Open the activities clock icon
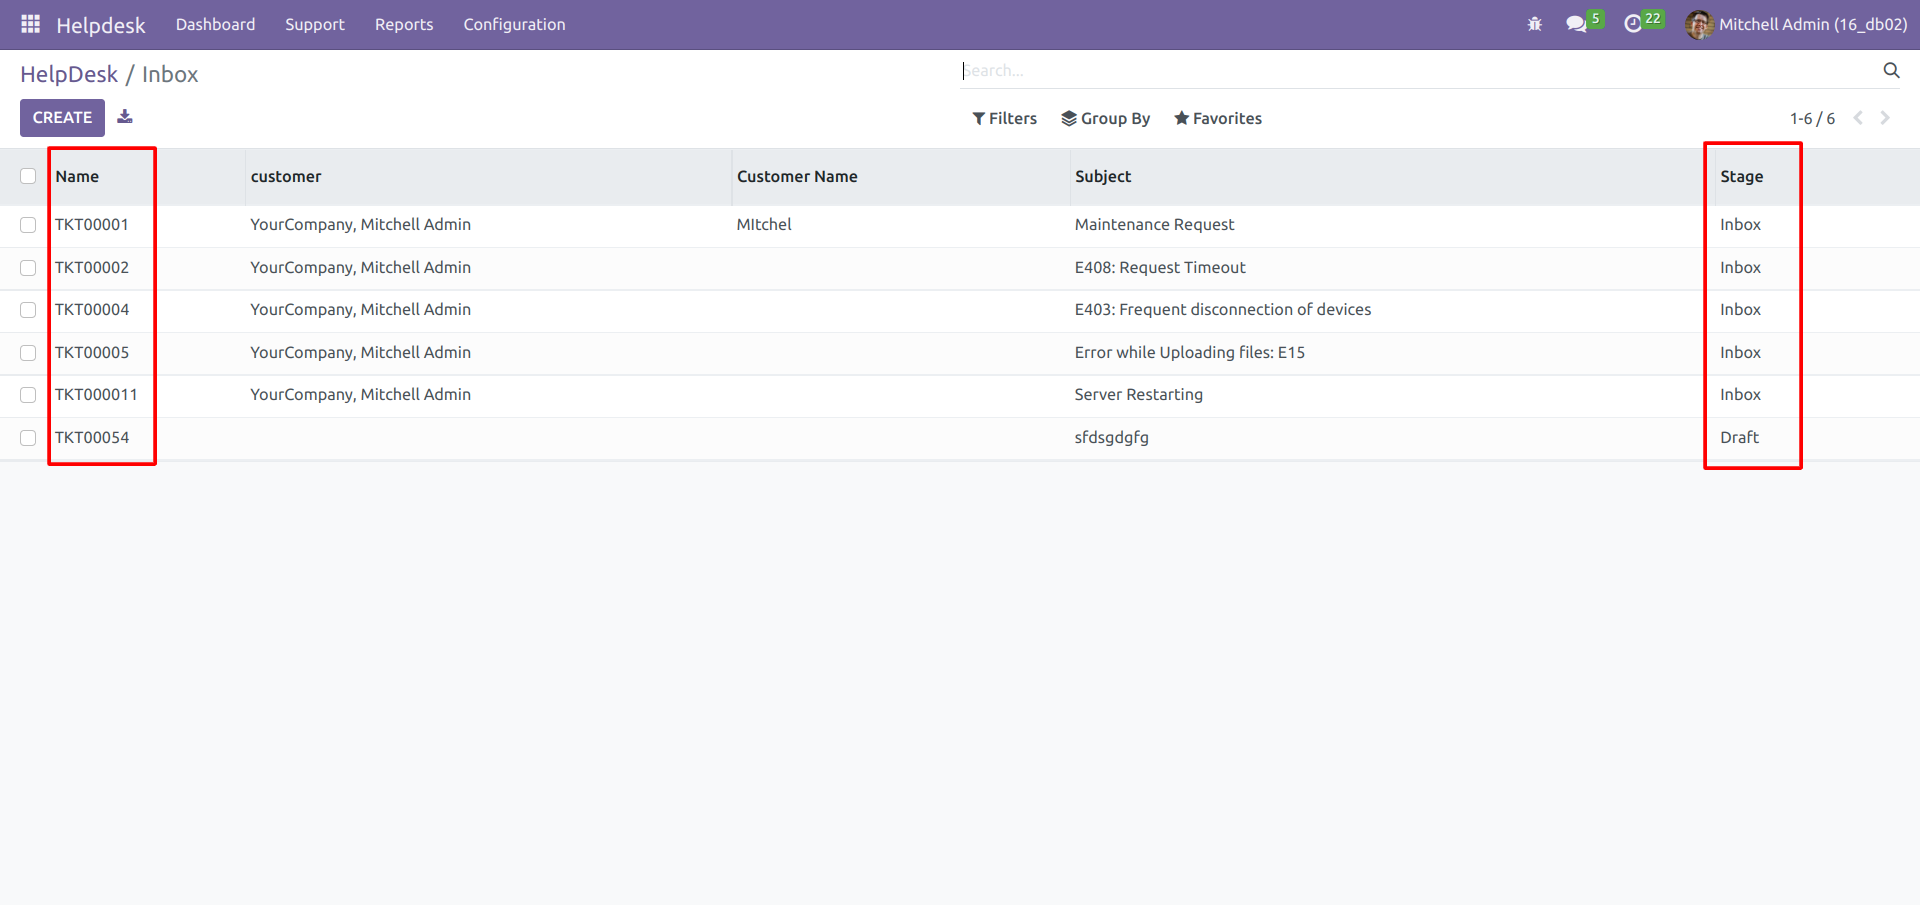 (x=1633, y=24)
